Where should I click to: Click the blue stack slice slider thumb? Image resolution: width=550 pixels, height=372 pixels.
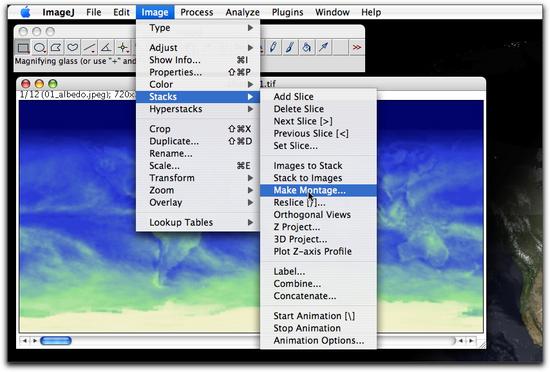tap(56, 340)
